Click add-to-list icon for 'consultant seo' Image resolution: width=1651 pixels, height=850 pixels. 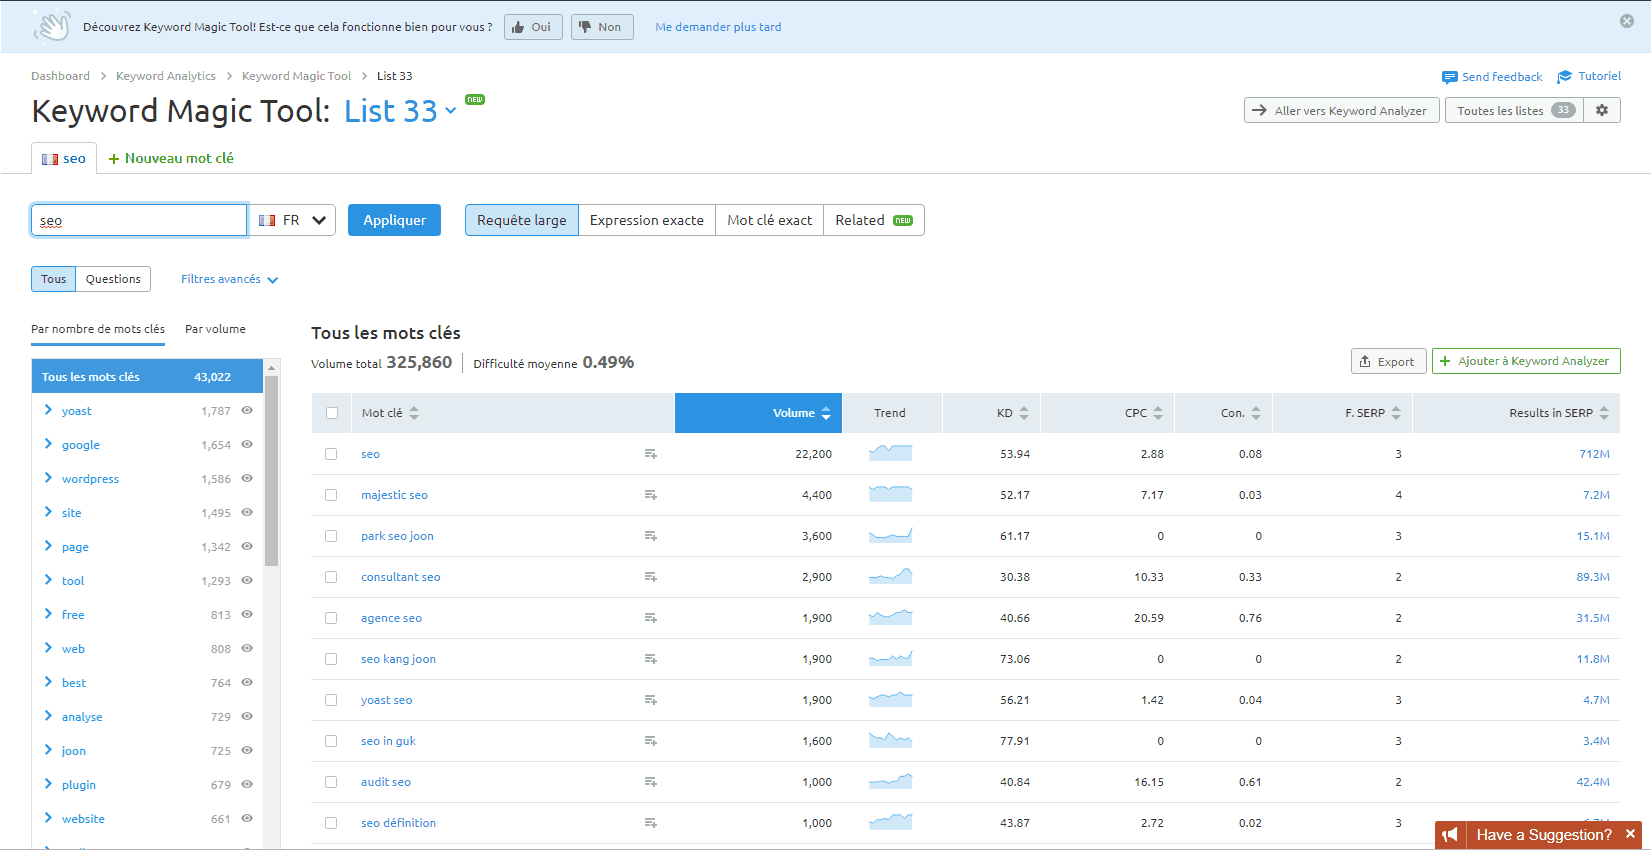650,577
